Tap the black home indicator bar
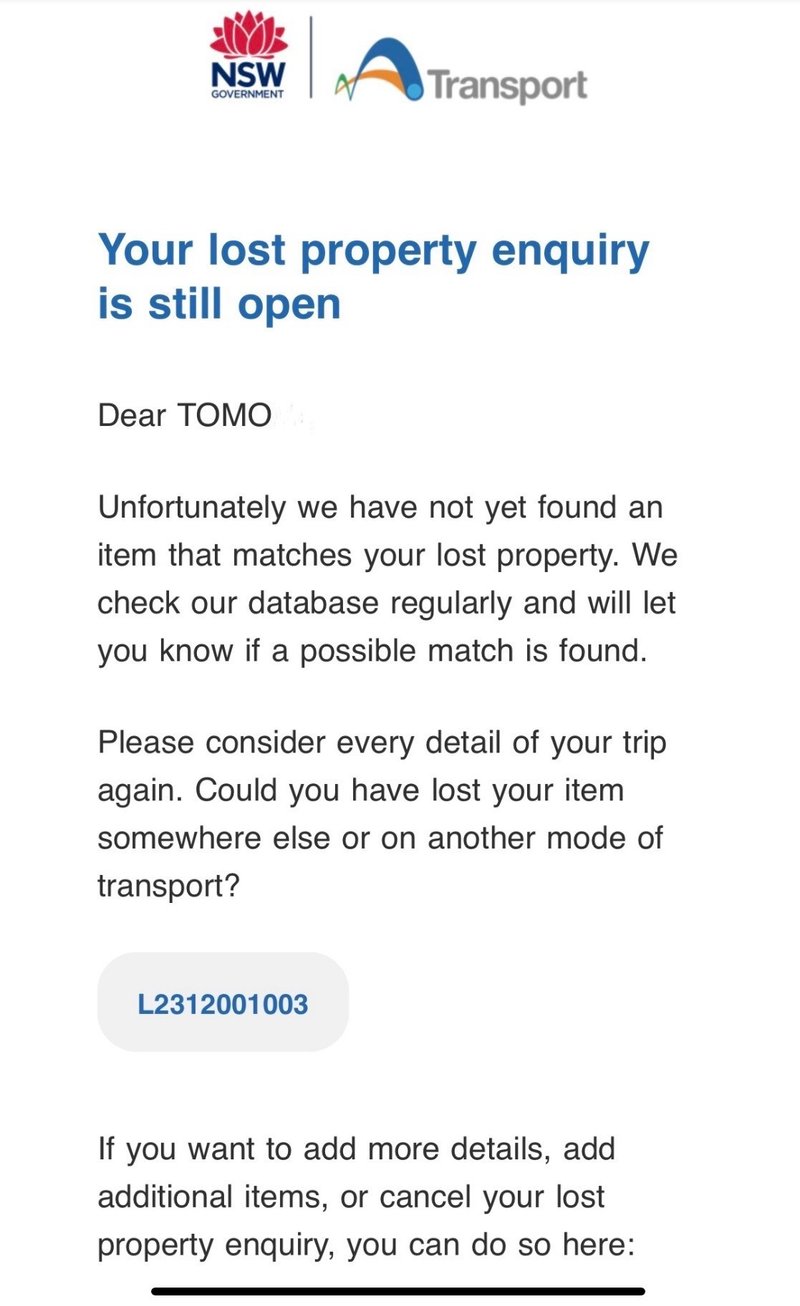This screenshot has height=1306, width=800. pos(400,1291)
